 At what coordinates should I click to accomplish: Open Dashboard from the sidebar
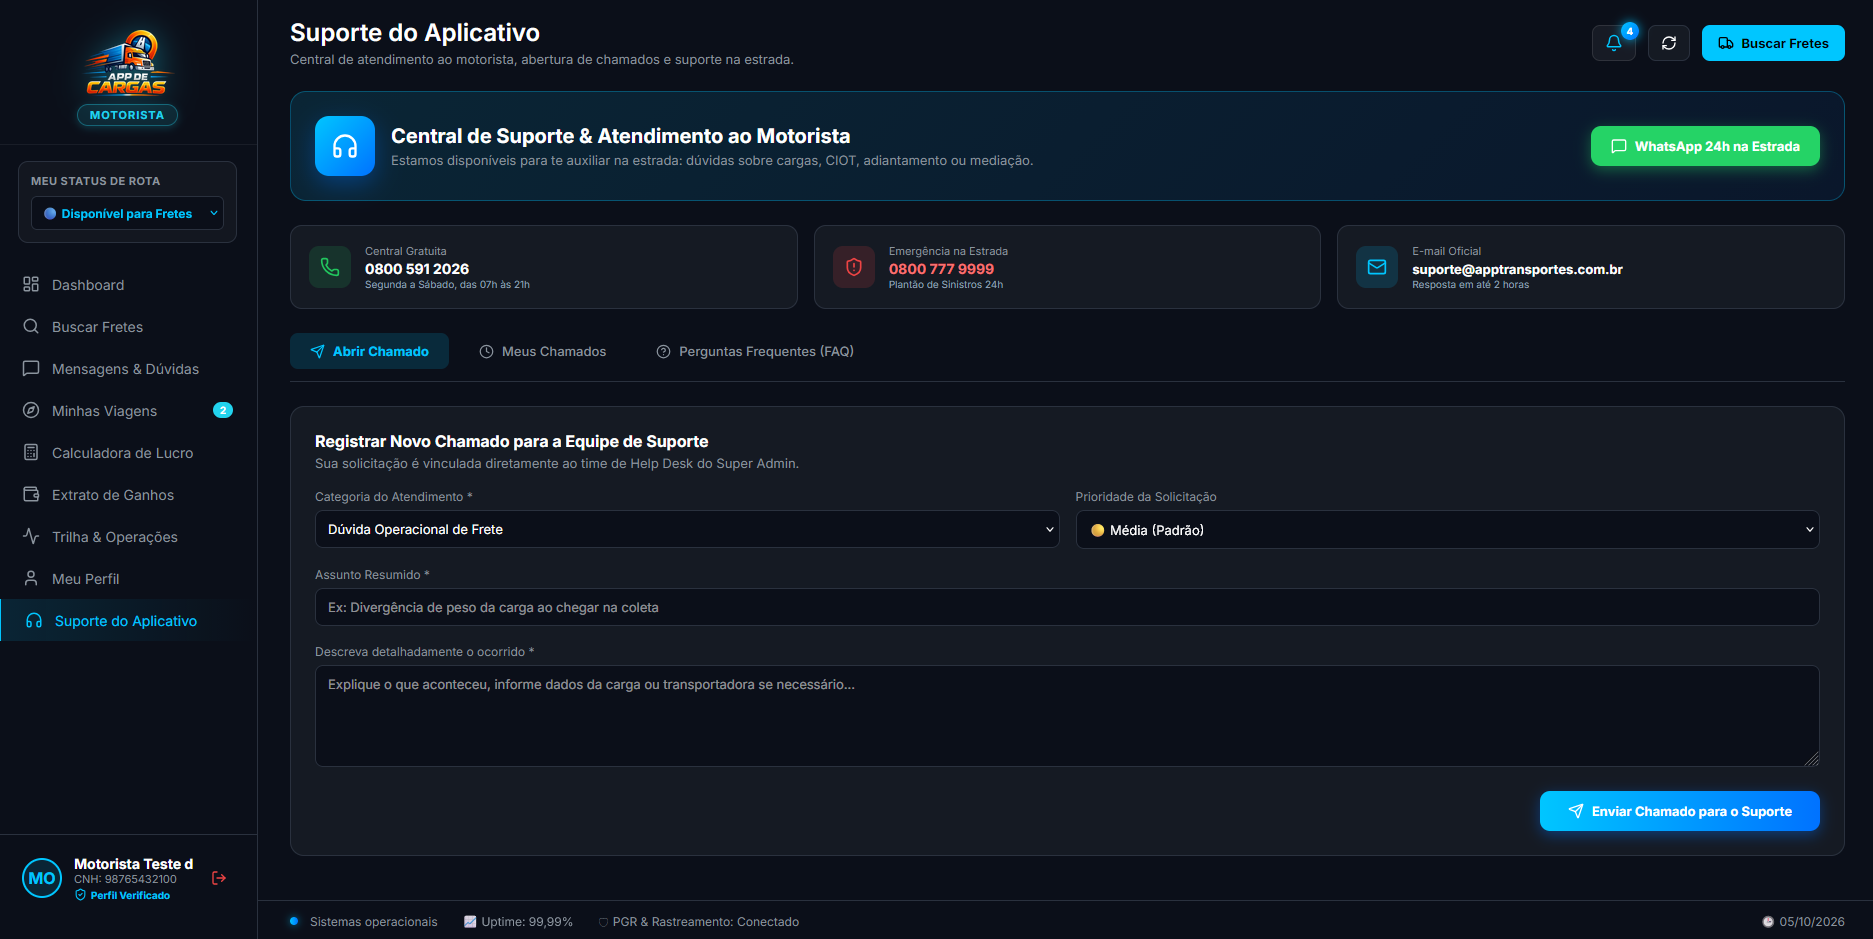[x=128, y=285]
